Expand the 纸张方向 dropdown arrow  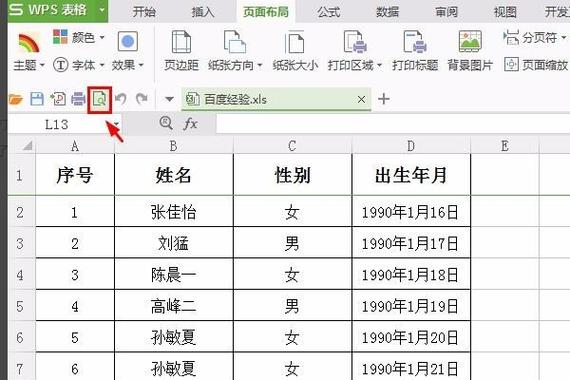[260, 66]
